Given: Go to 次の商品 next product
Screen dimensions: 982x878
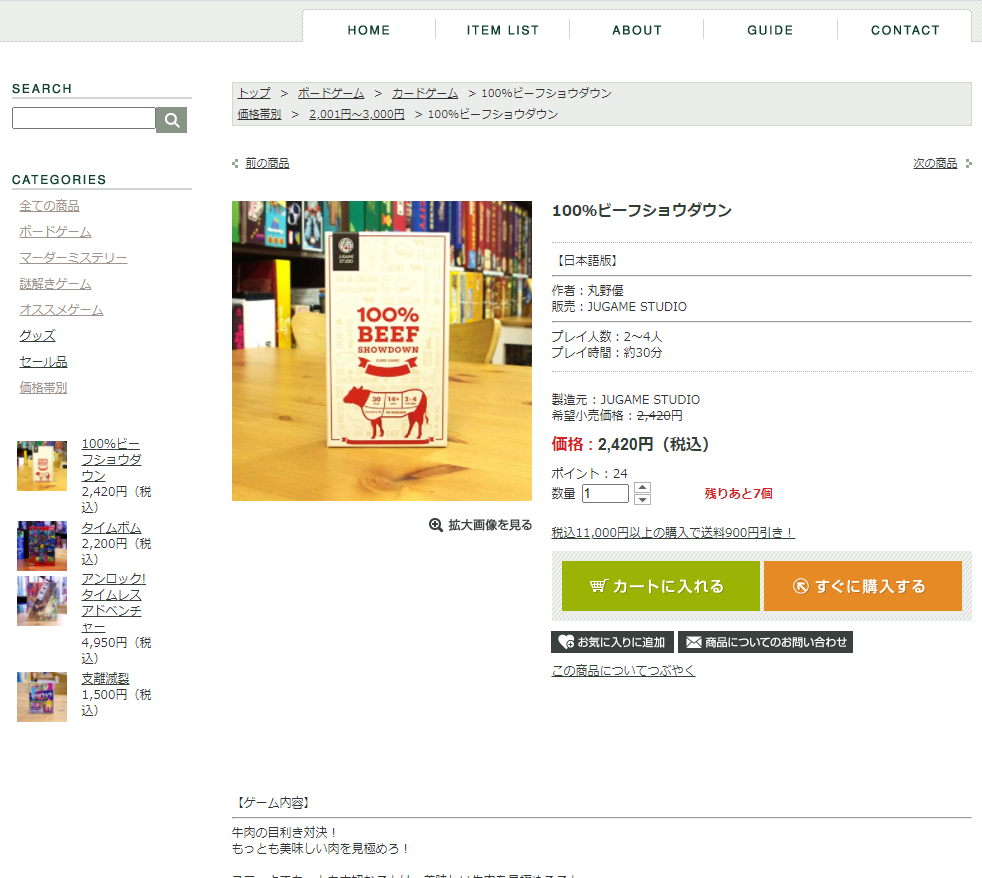Looking at the screenshot, I should click(935, 163).
